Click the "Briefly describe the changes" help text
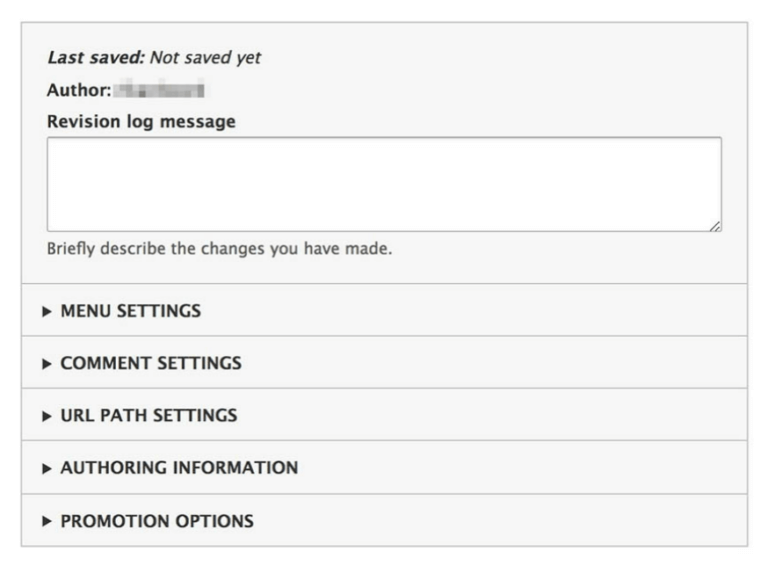This screenshot has width=768, height=573. point(219,249)
